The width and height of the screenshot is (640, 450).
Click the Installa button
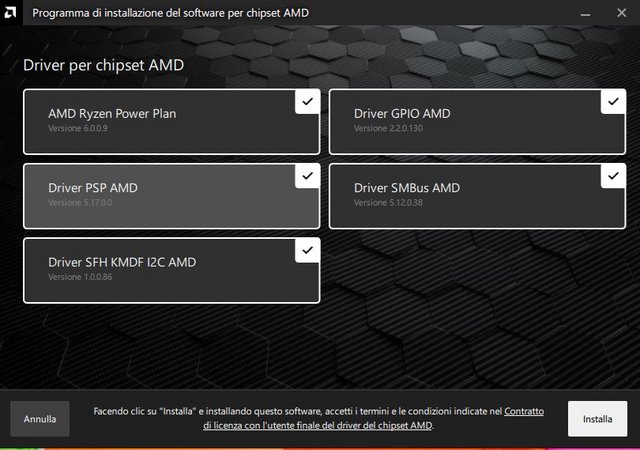pos(598,419)
